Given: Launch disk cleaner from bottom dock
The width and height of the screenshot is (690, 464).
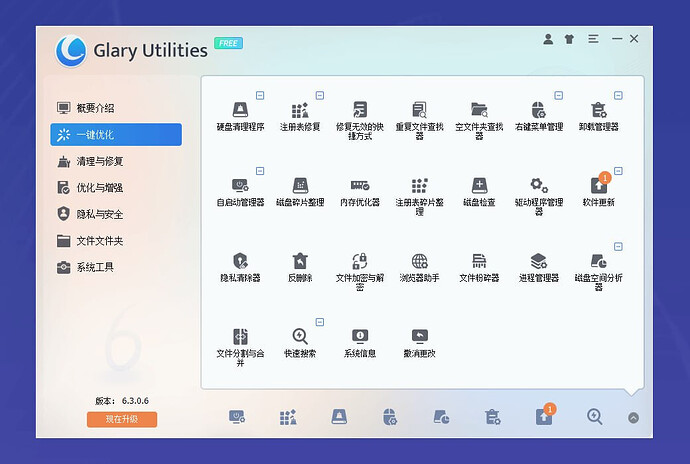Looking at the screenshot, I should [x=339, y=416].
